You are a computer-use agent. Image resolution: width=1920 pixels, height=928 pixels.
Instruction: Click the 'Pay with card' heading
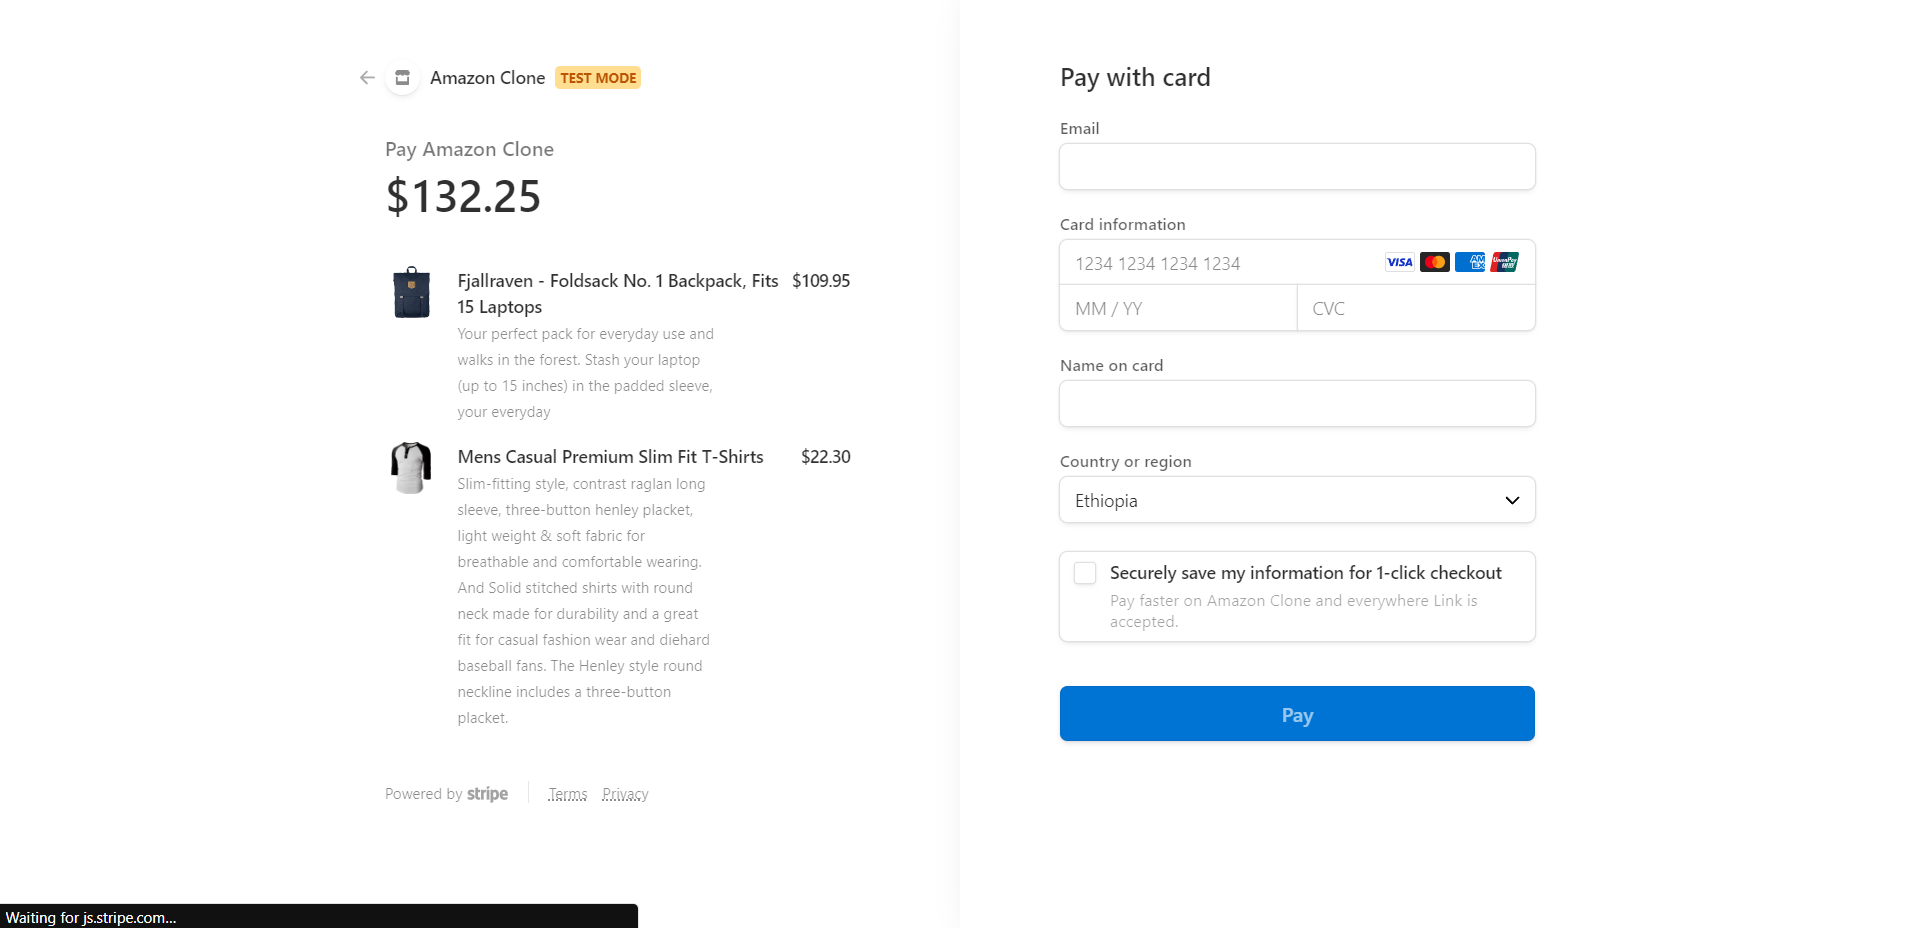point(1135,78)
